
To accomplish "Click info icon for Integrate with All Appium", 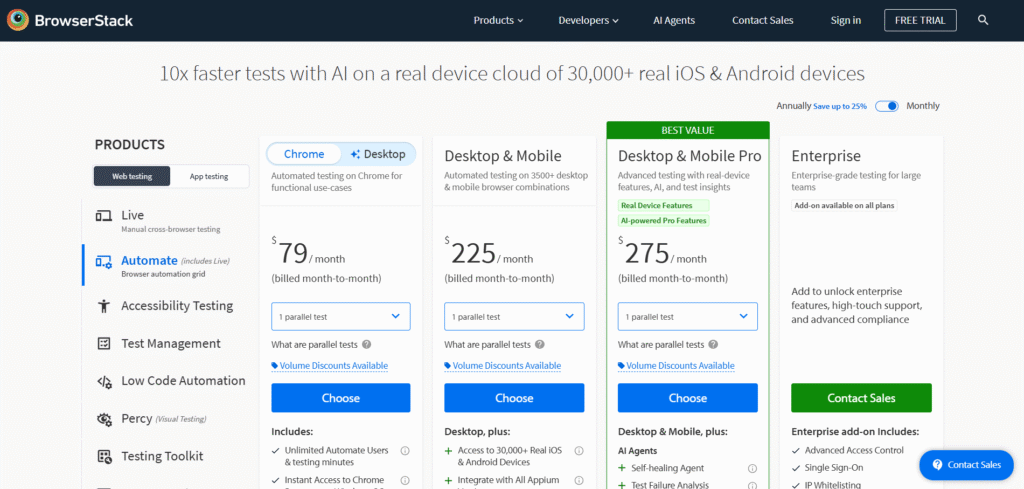I will (x=579, y=480).
